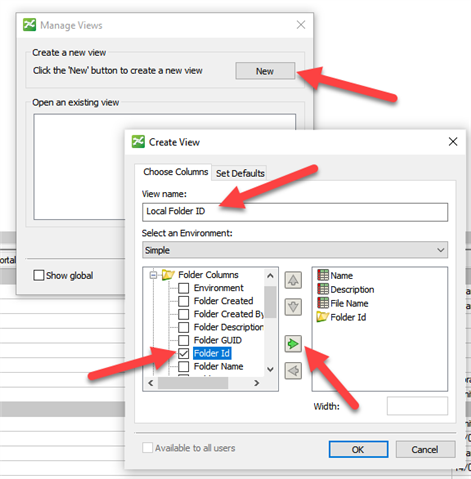Check the Folder GUID checkbox
Image resolution: width=471 pixels, height=479 pixels.
pos(183,340)
